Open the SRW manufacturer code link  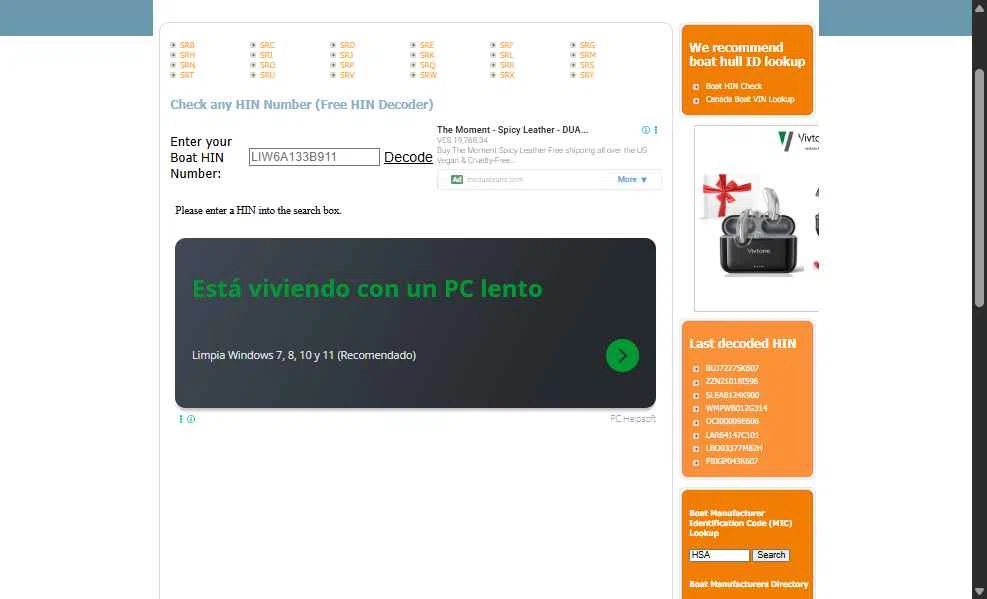click(x=428, y=75)
